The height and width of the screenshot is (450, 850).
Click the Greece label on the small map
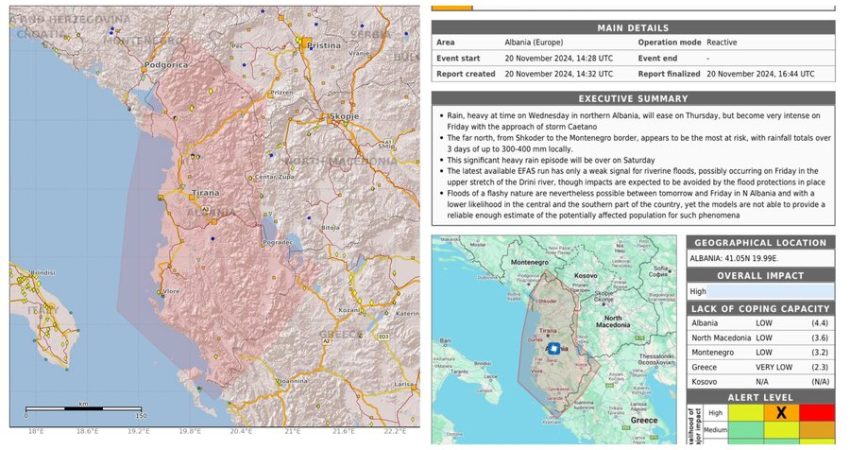pyautogui.click(x=644, y=421)
